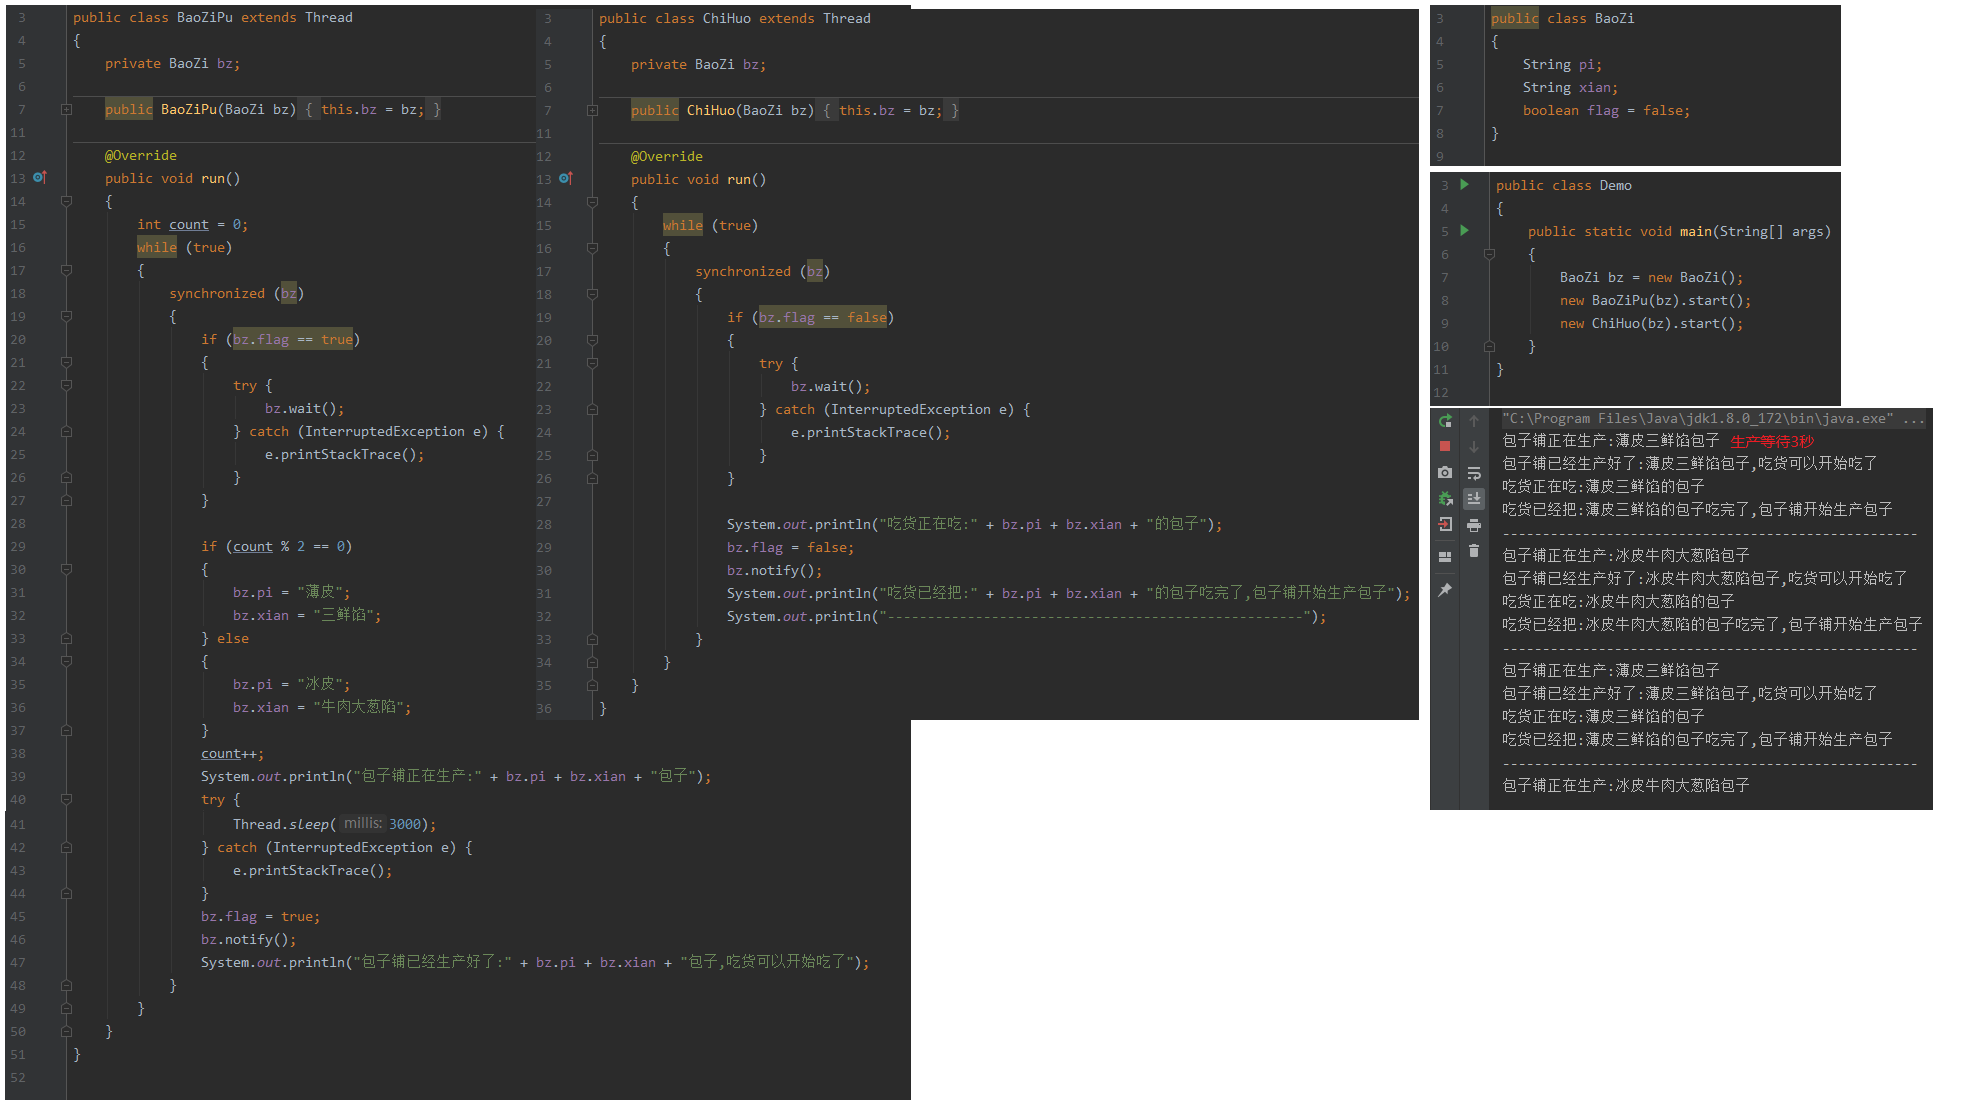Image resolution: width=1978 pixels, height=1108 pixels.
Task: Click the up stack trace arrow
Action: [1474, 421]
